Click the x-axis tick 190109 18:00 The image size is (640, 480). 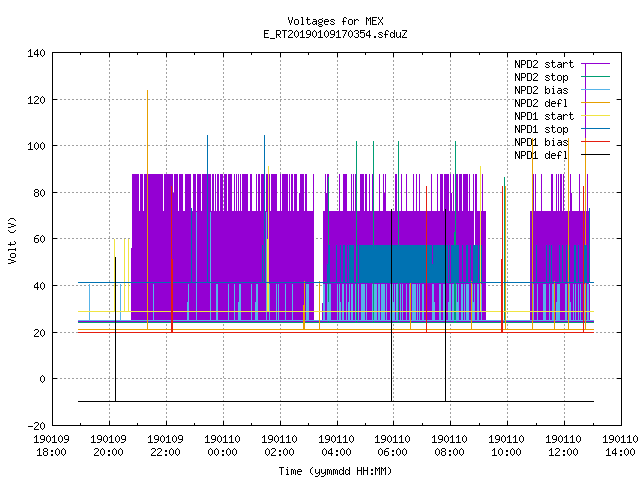(x=51, y=446)
